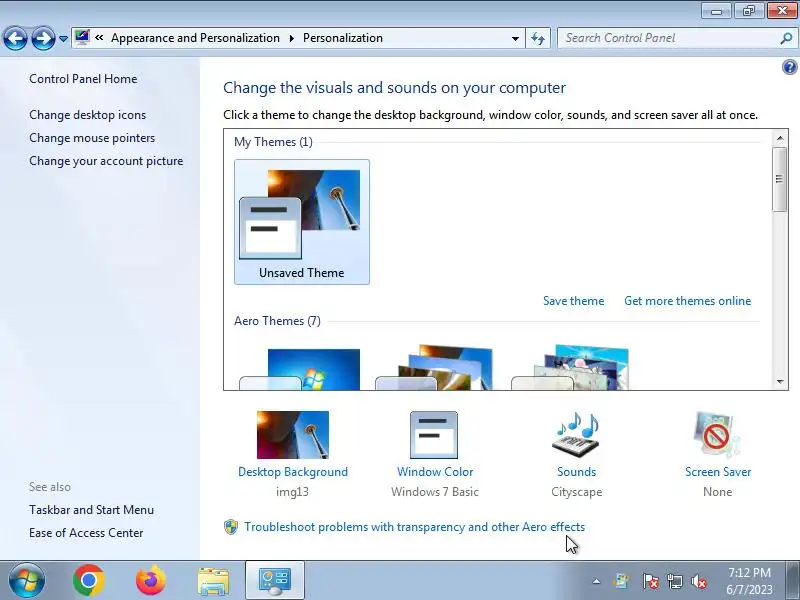Click the themes list scrollbar thumb
The image size is (800, 600).
click(779, 179)
